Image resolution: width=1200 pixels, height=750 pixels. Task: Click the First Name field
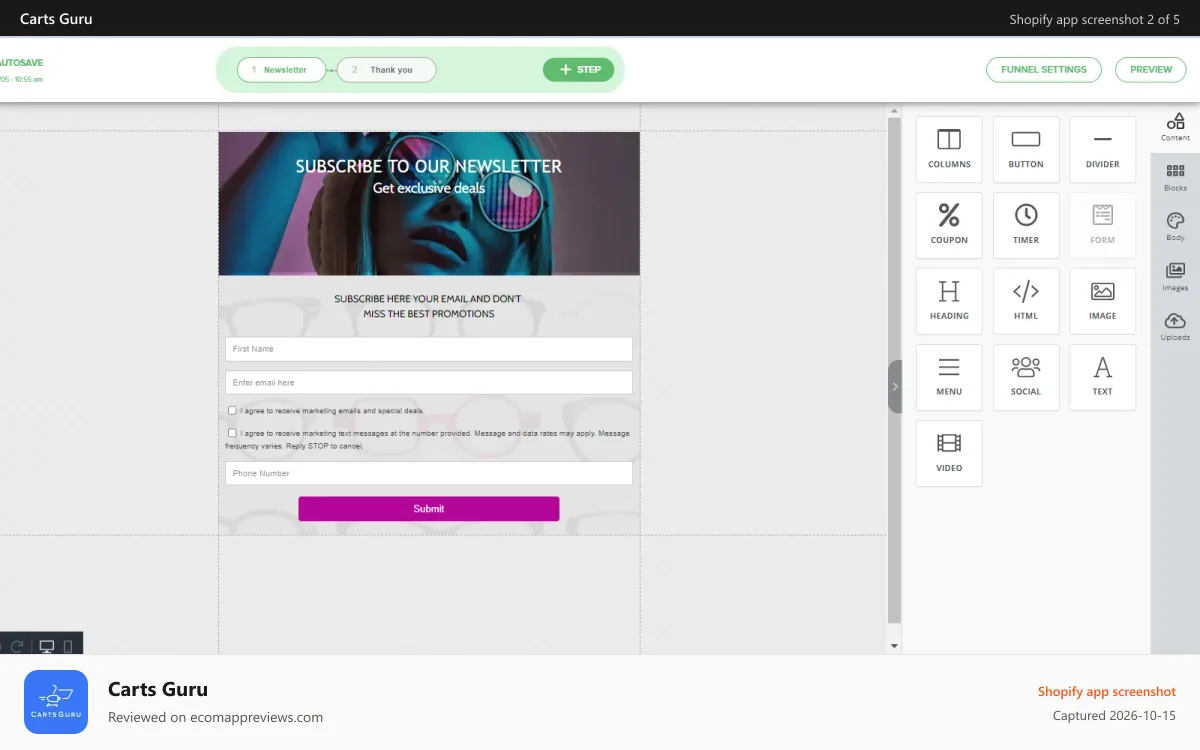428,349
